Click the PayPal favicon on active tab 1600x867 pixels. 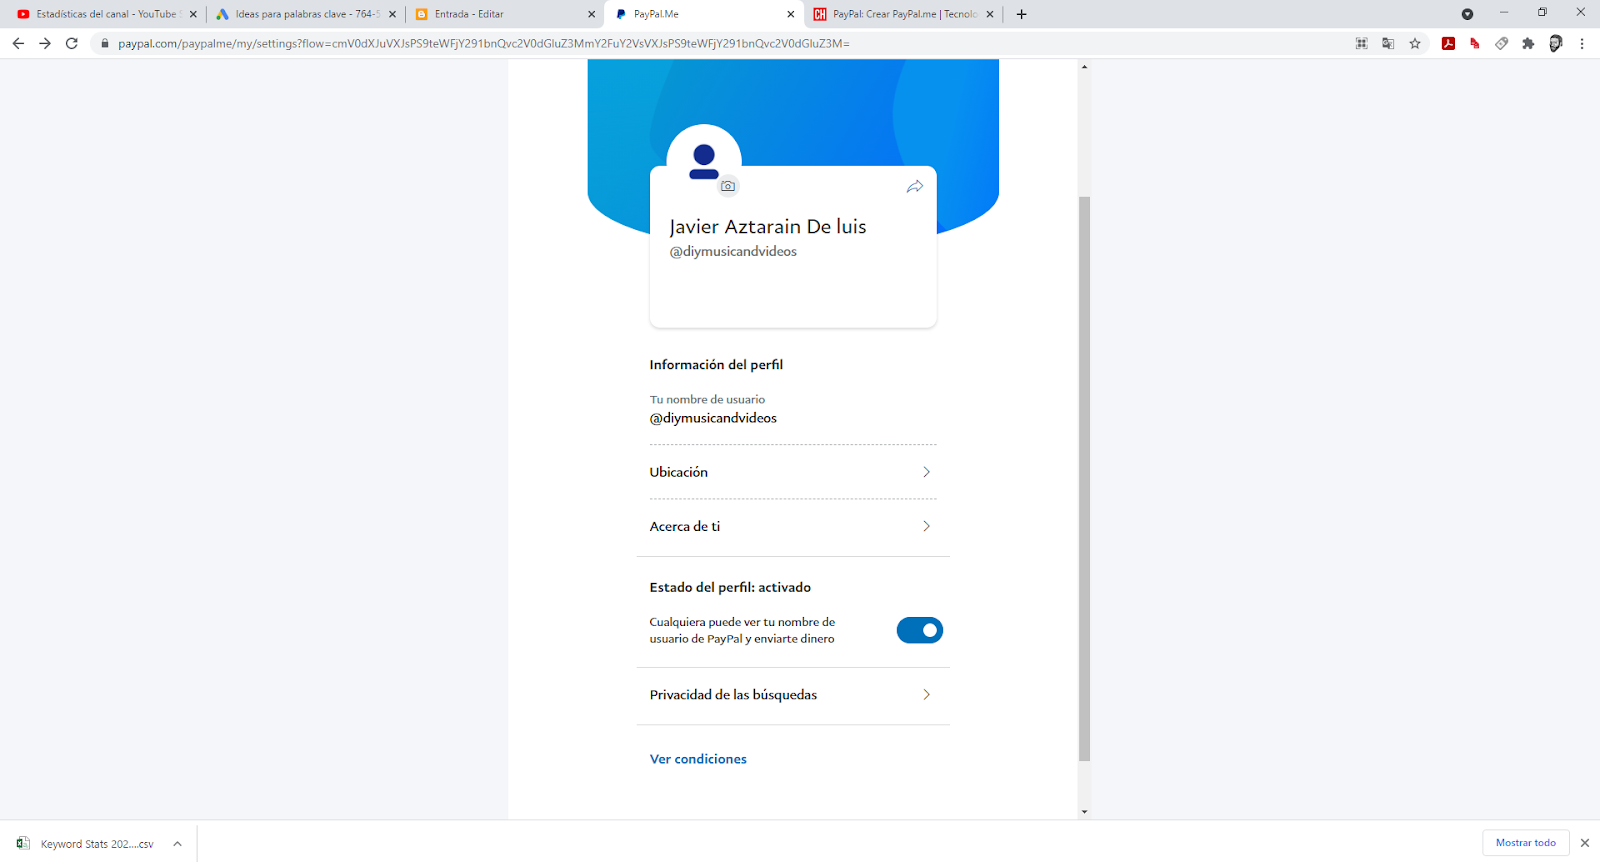621,14
